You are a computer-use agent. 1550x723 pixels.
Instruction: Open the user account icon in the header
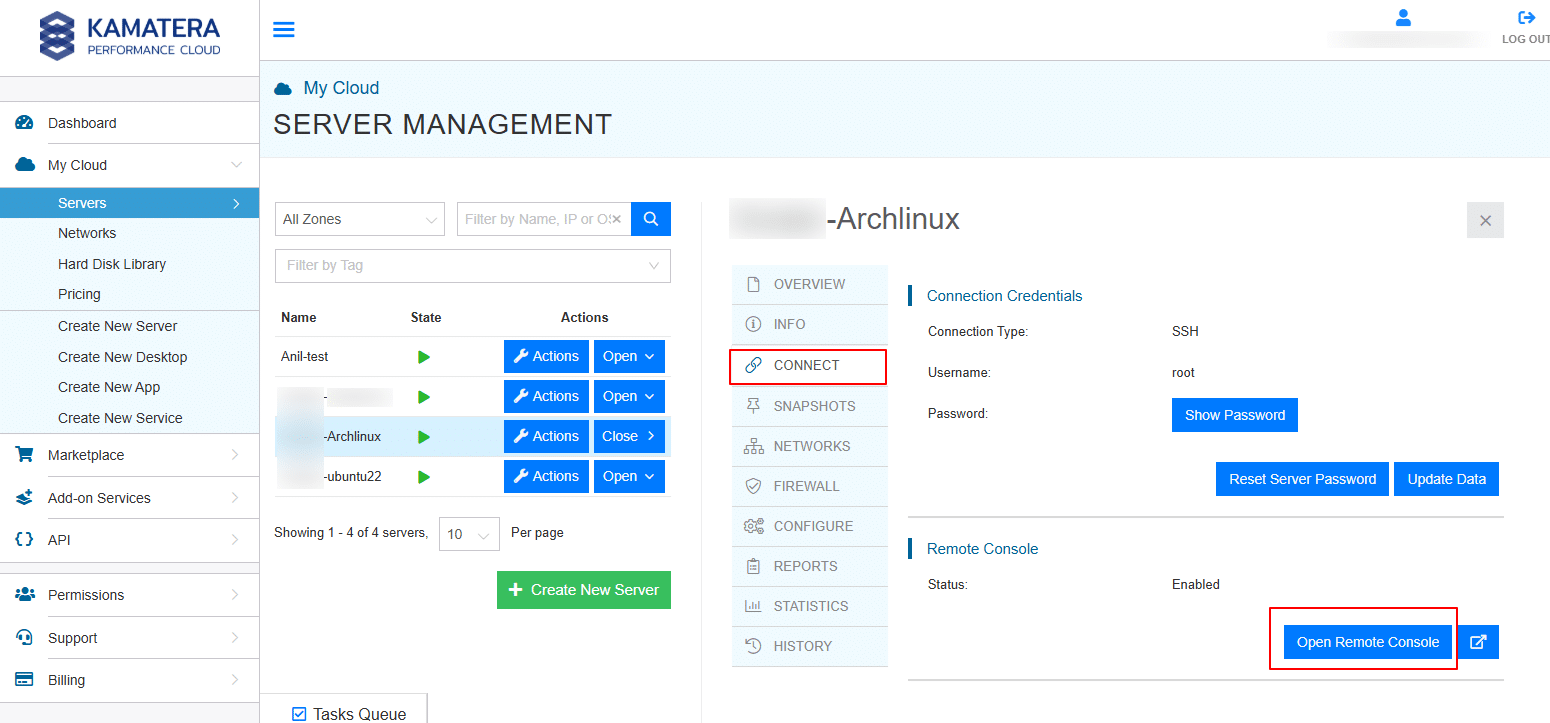(1403, 16)
